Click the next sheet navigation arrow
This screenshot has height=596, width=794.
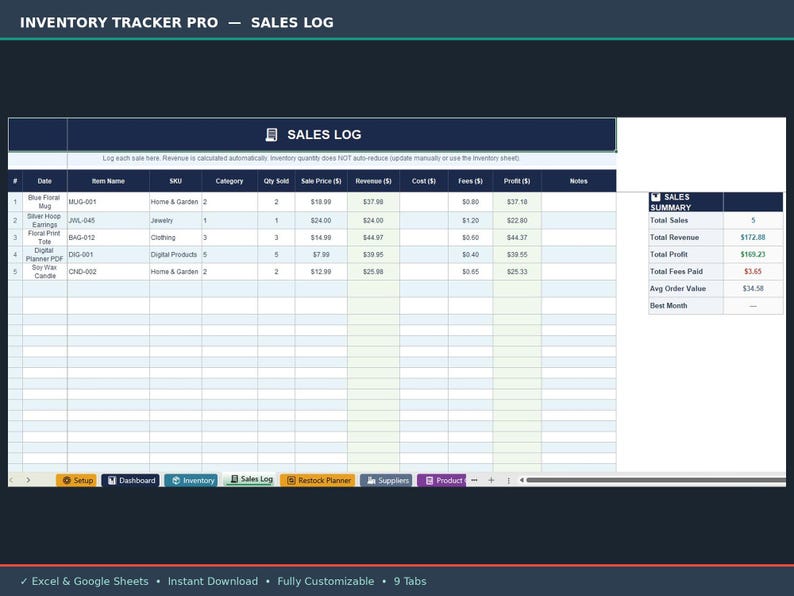pyautogui.click(x=28, y=480)
